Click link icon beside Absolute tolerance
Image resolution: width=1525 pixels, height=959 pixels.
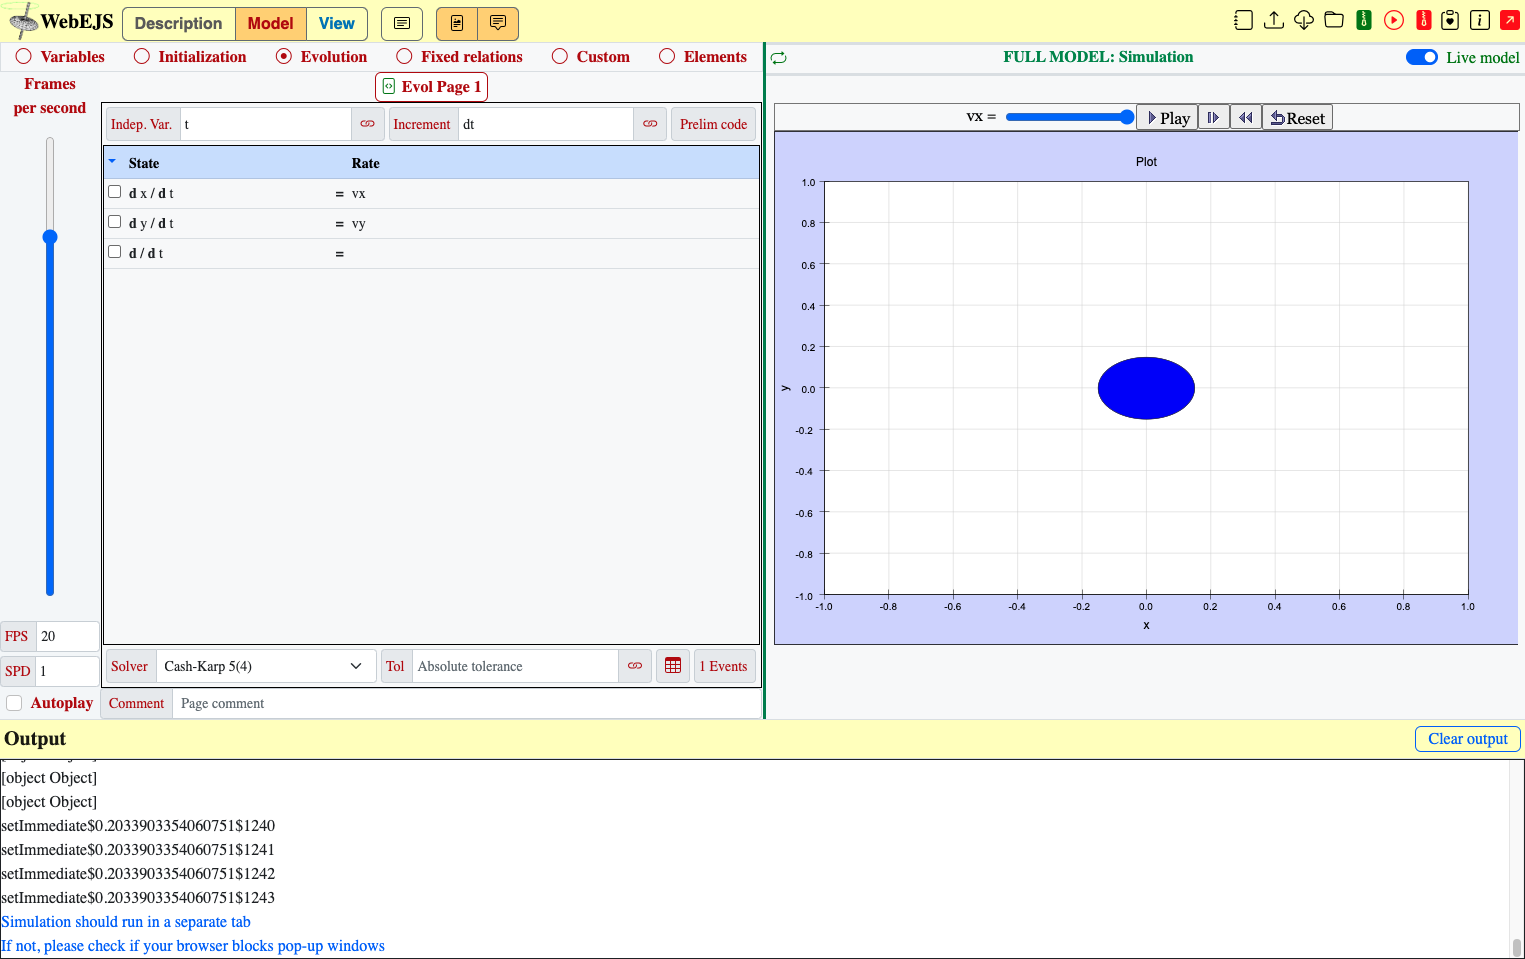635,666
